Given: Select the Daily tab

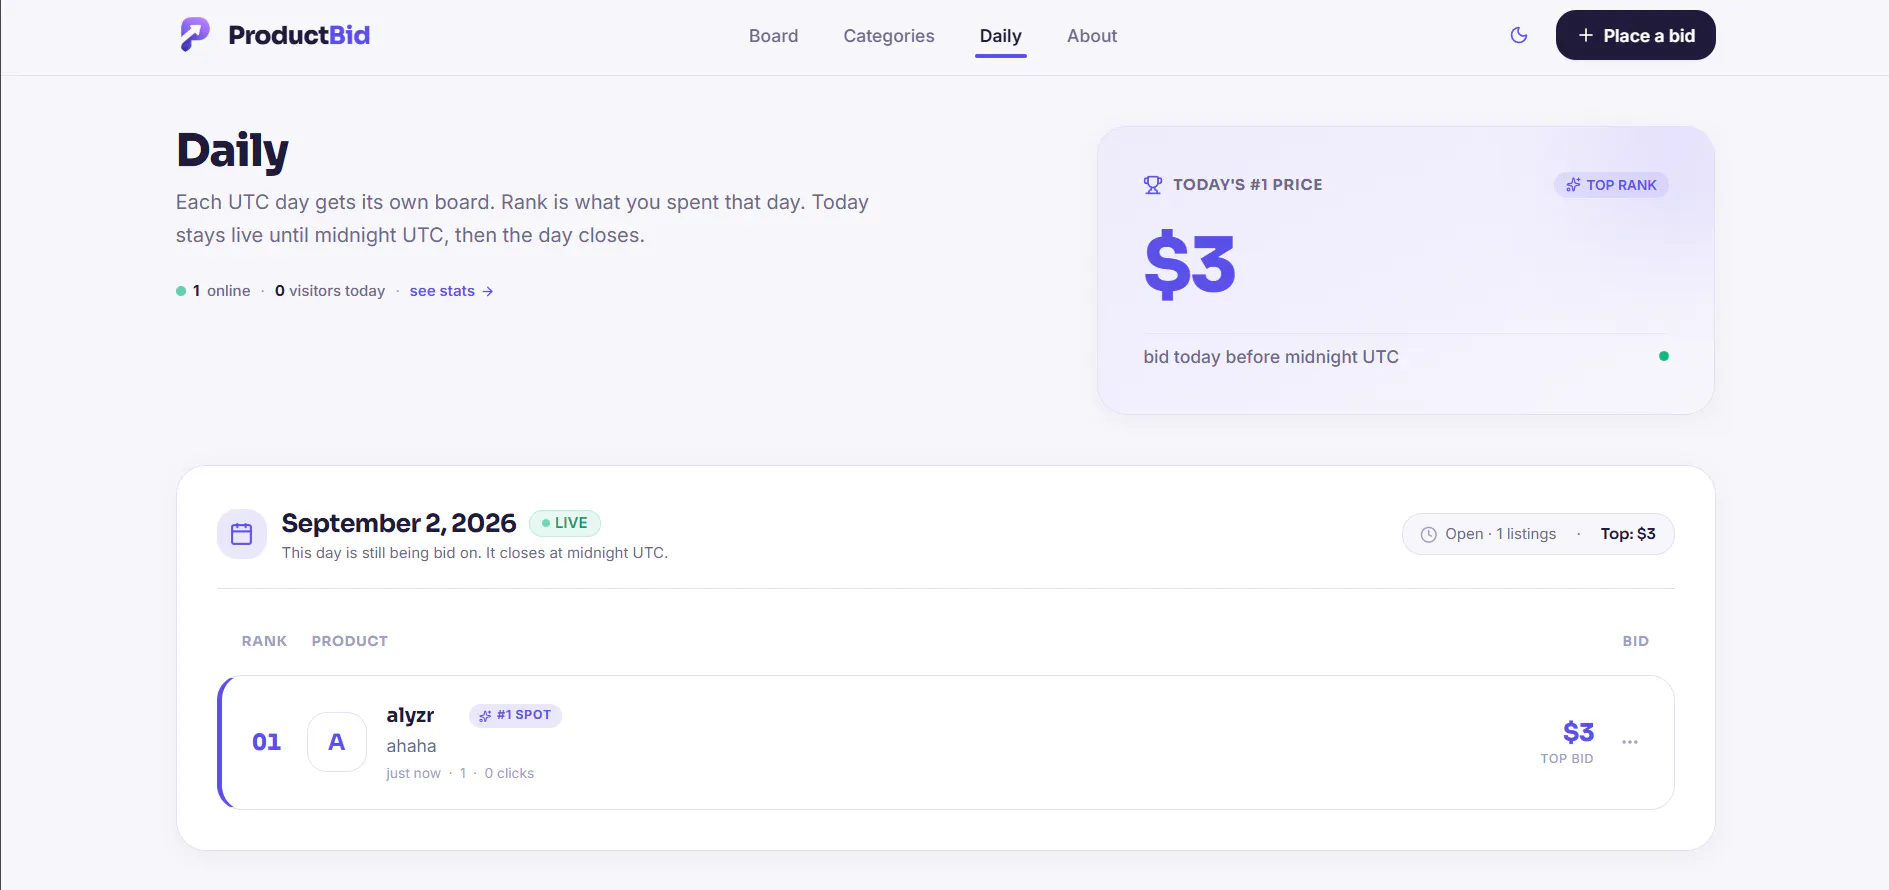Looking at the screenshot, I should 1000,36.
